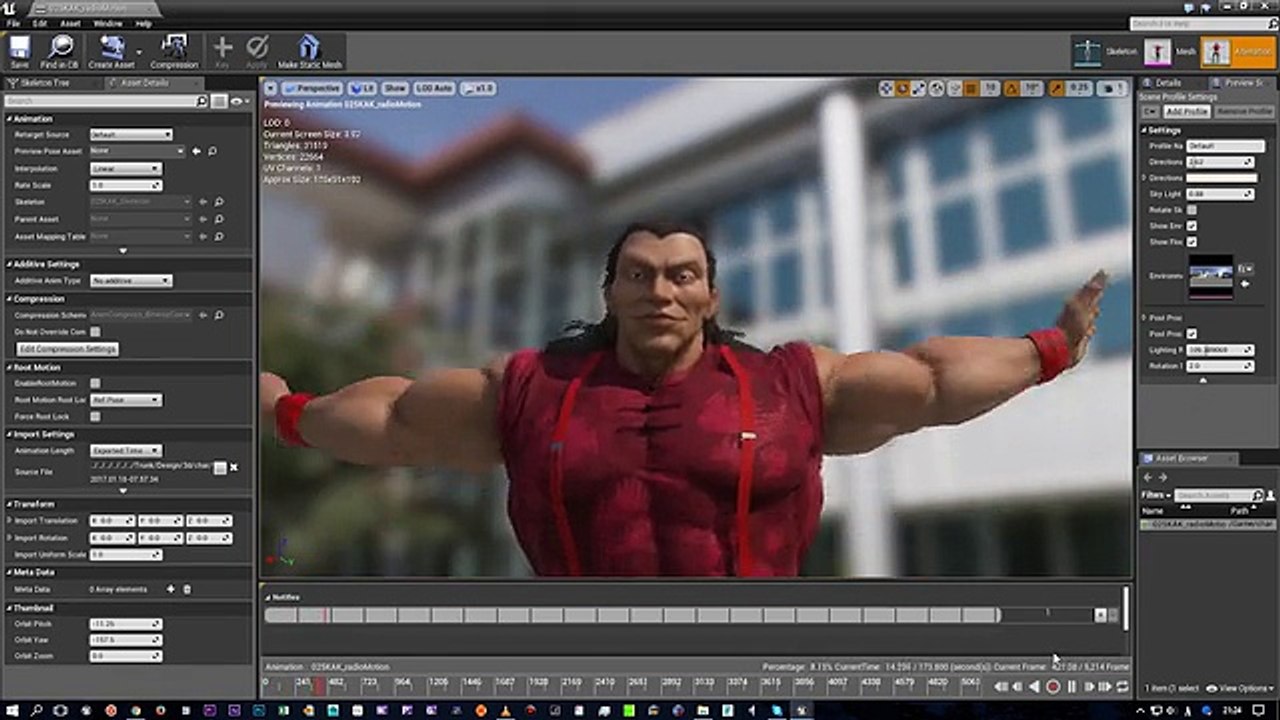Click Edit Compression Settings button

click(x=68, y=349)
